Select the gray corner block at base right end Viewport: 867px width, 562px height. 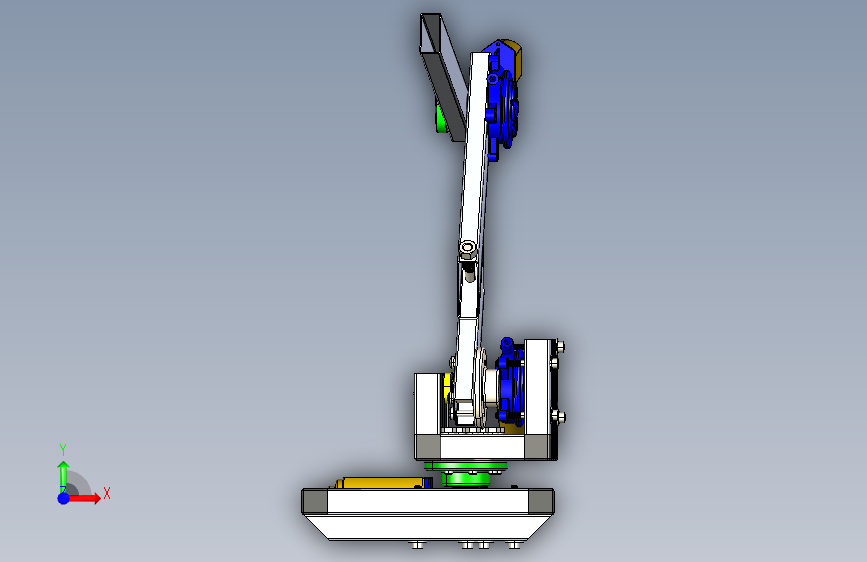pyautogui.click(x=541, y=502)
